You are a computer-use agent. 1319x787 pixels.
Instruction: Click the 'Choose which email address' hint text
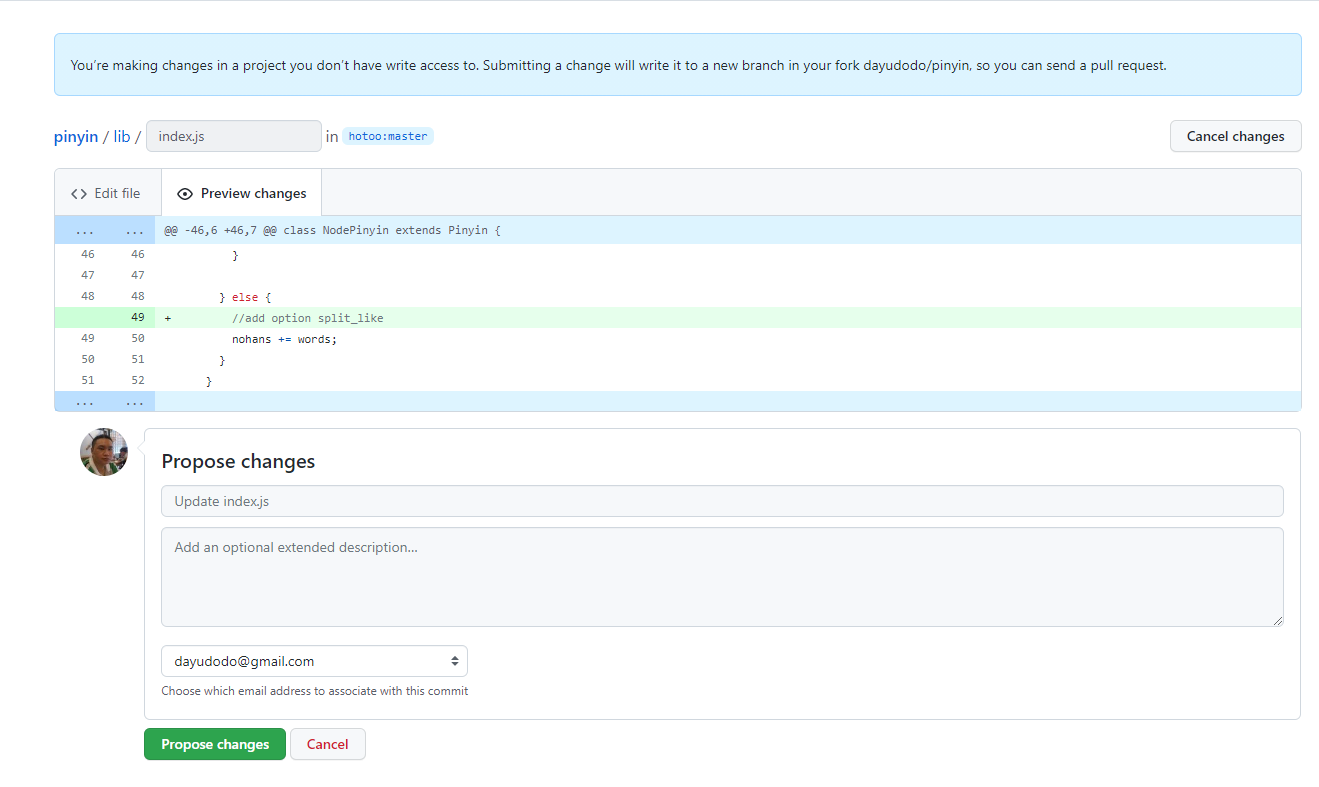pyautogui.click(x=314, y=691)
